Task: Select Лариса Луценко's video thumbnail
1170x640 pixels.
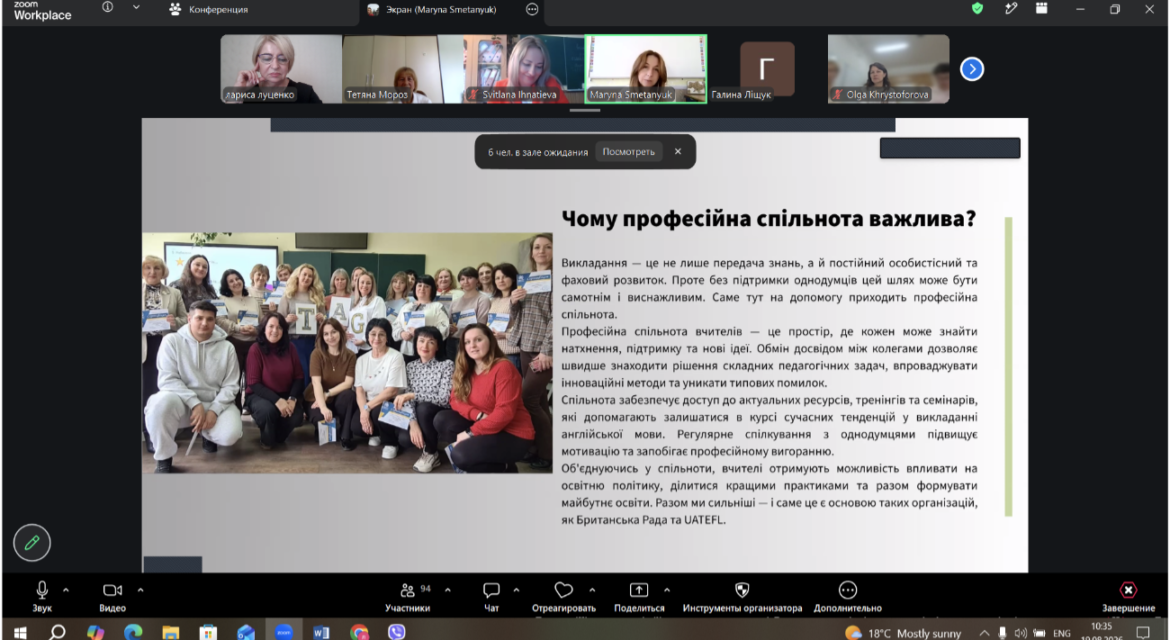Action: pos(281,69)
